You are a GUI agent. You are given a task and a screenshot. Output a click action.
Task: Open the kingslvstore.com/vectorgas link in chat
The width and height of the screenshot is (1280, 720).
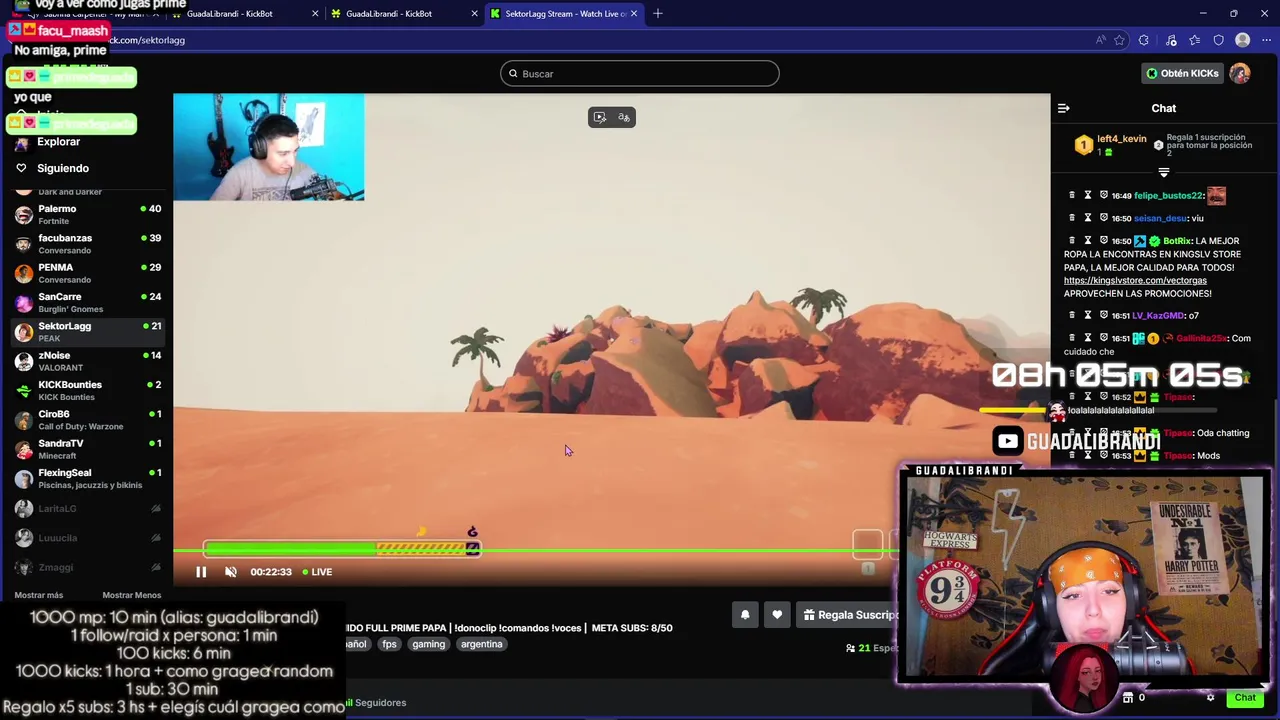click(1135, 281)
